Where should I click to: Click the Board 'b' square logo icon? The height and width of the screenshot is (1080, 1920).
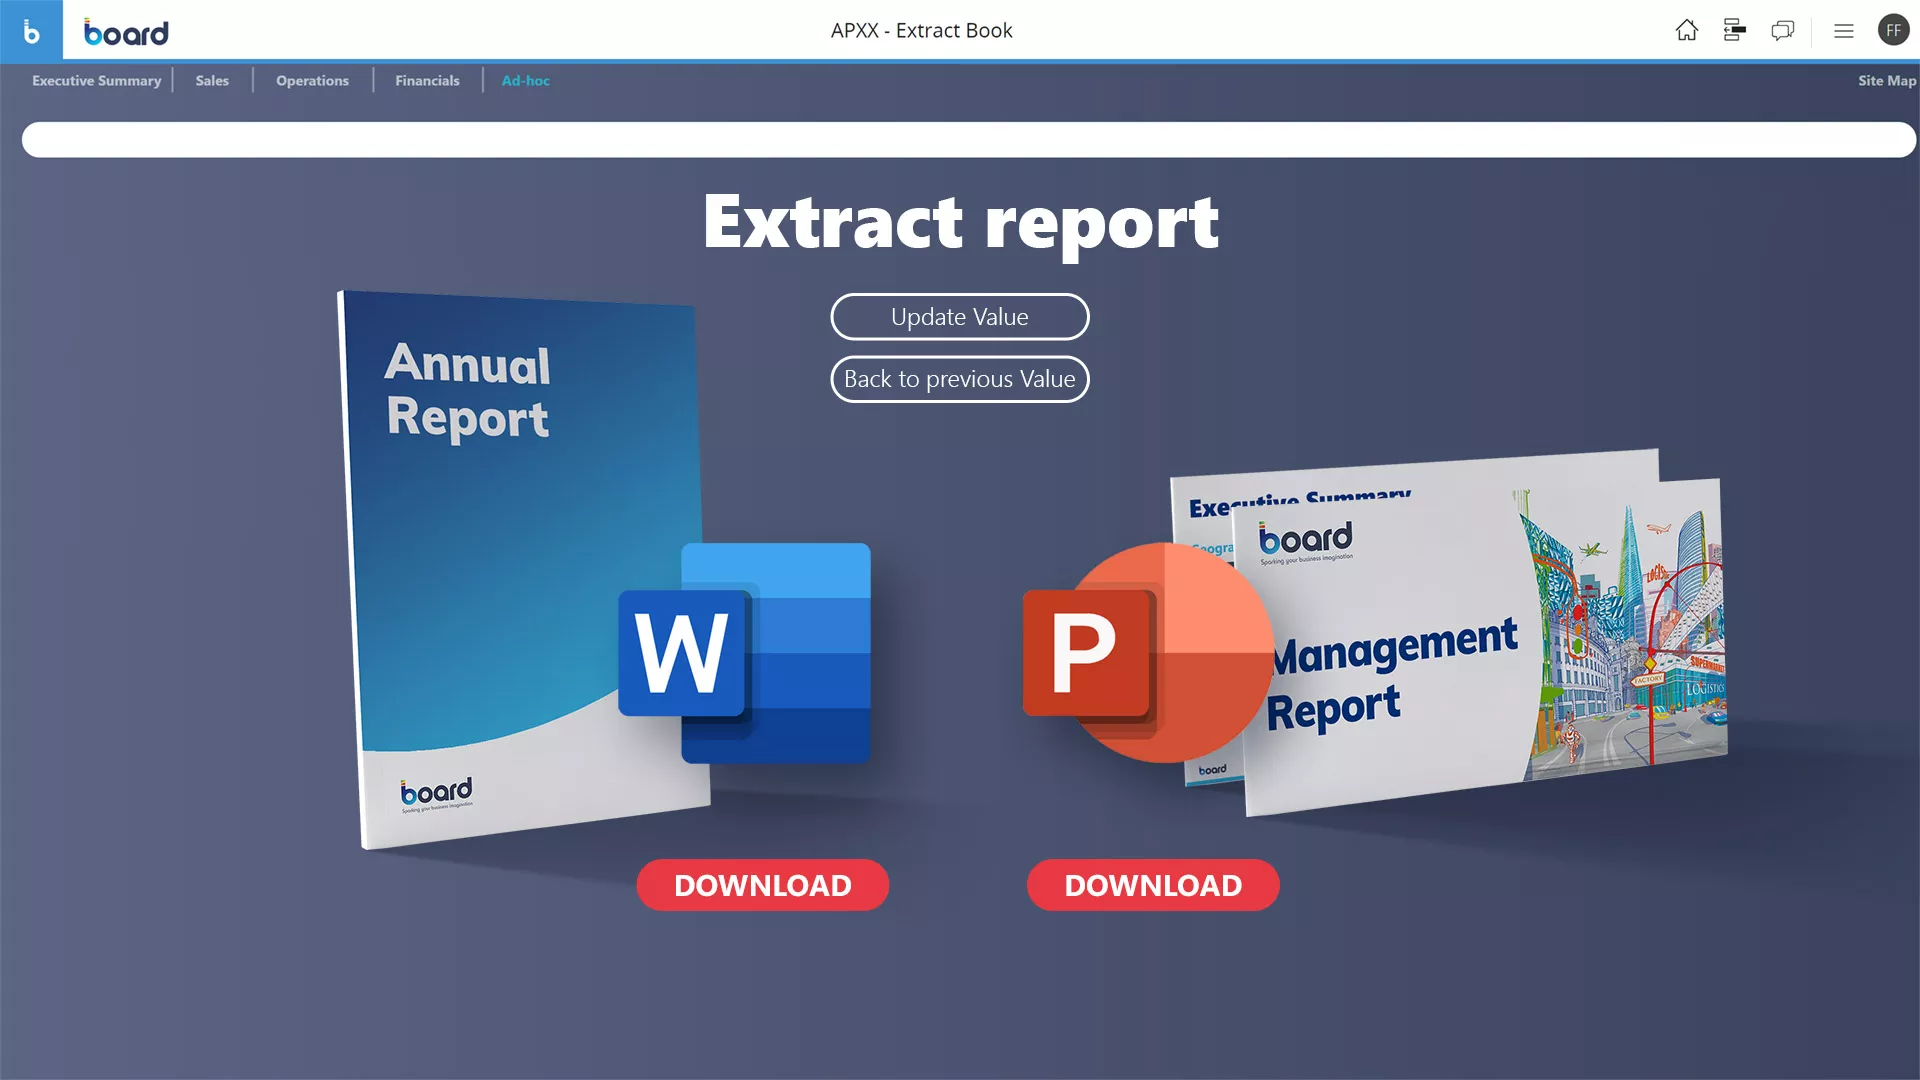point(31,30)
